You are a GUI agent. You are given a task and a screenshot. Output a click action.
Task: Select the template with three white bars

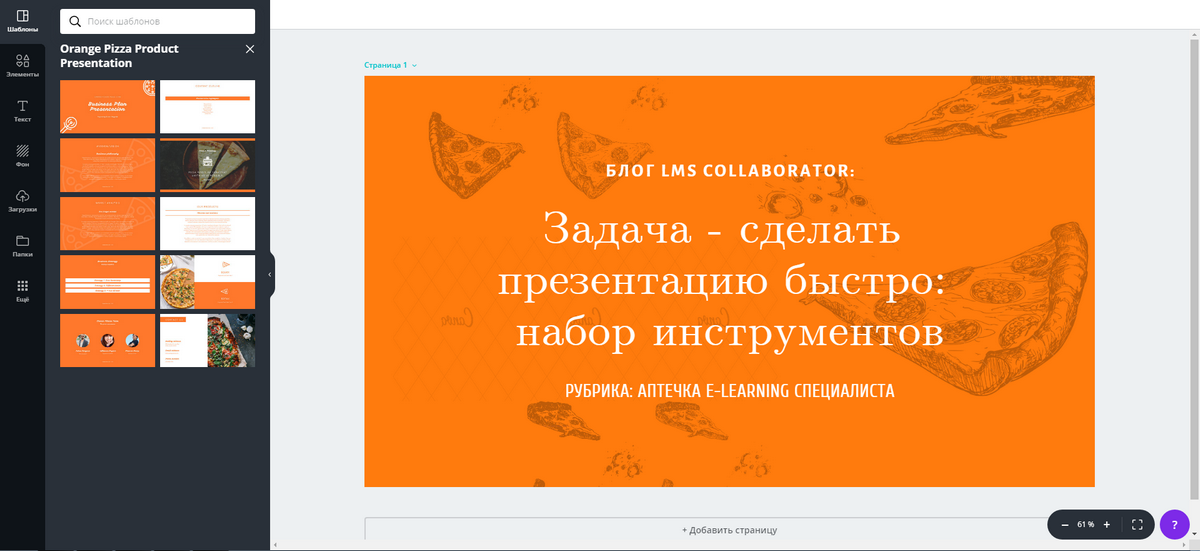point(107,282)
